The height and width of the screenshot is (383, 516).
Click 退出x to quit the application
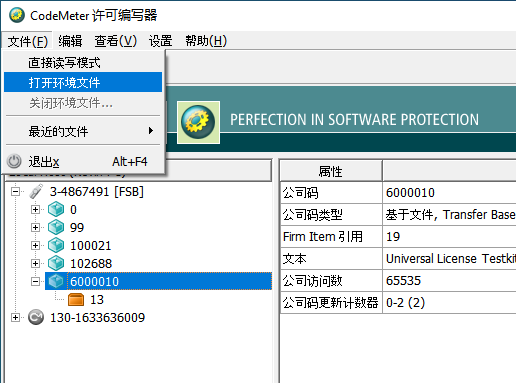83,162
